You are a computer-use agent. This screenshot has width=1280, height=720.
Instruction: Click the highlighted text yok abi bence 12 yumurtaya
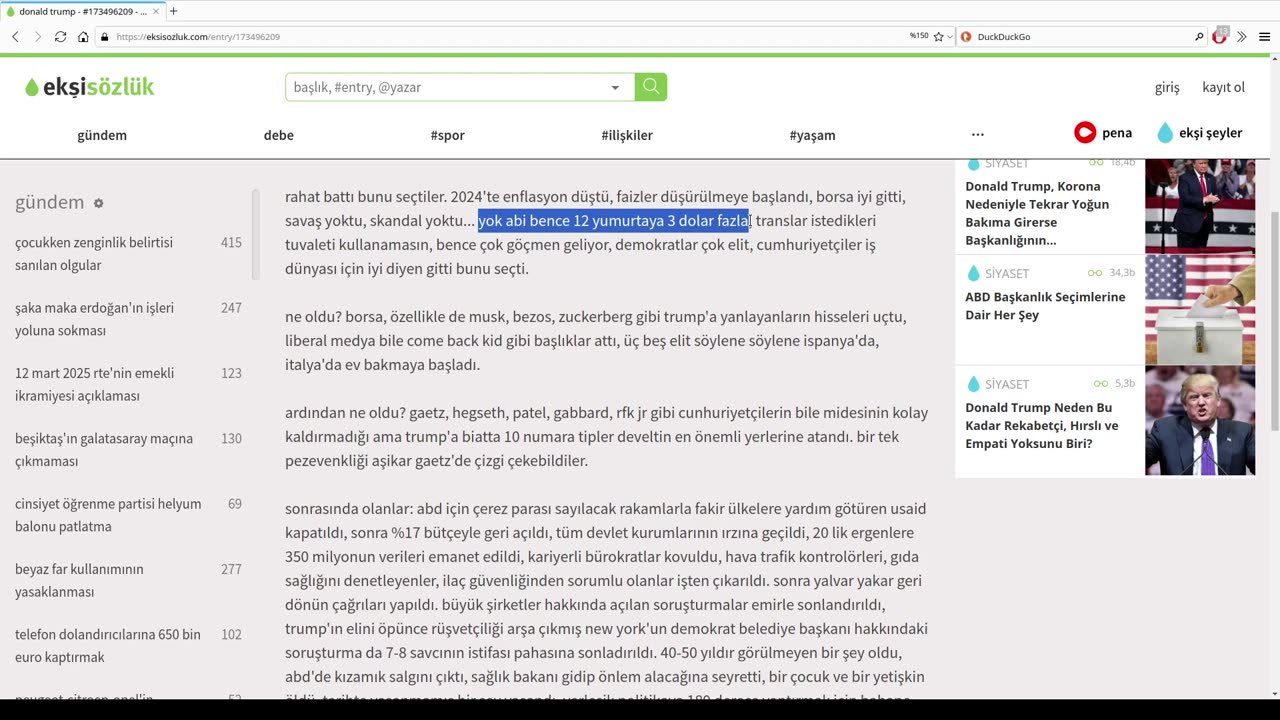pyautogui.click(x=614, y=221)
